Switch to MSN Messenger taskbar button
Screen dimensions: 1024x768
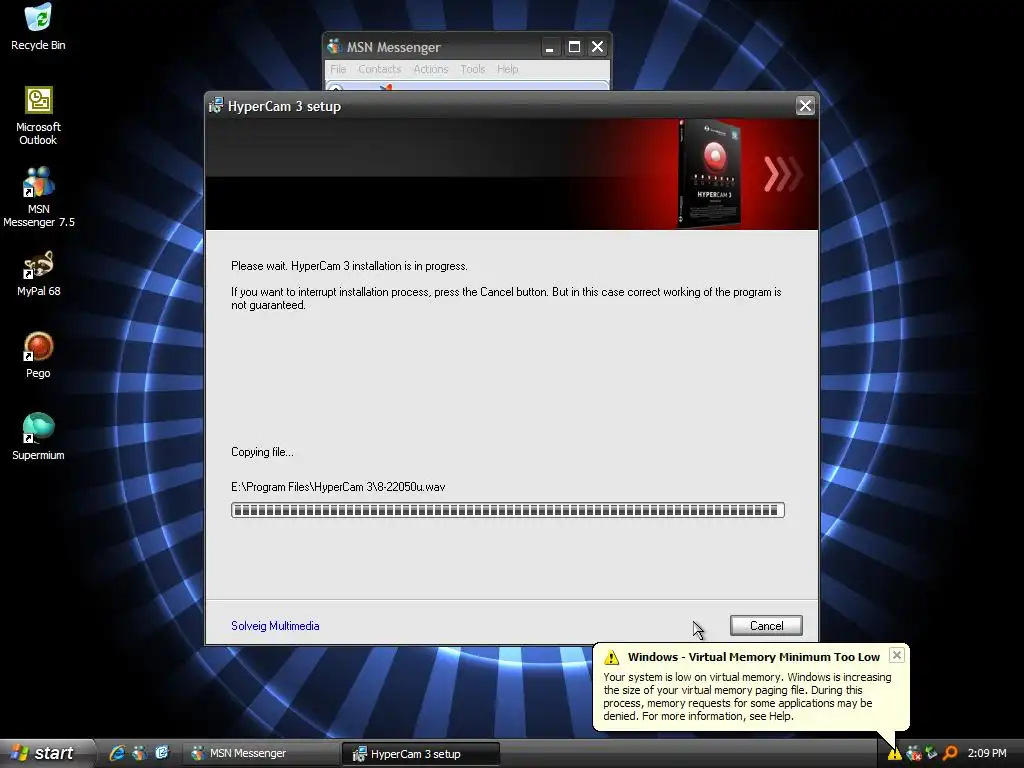point(259,753)
